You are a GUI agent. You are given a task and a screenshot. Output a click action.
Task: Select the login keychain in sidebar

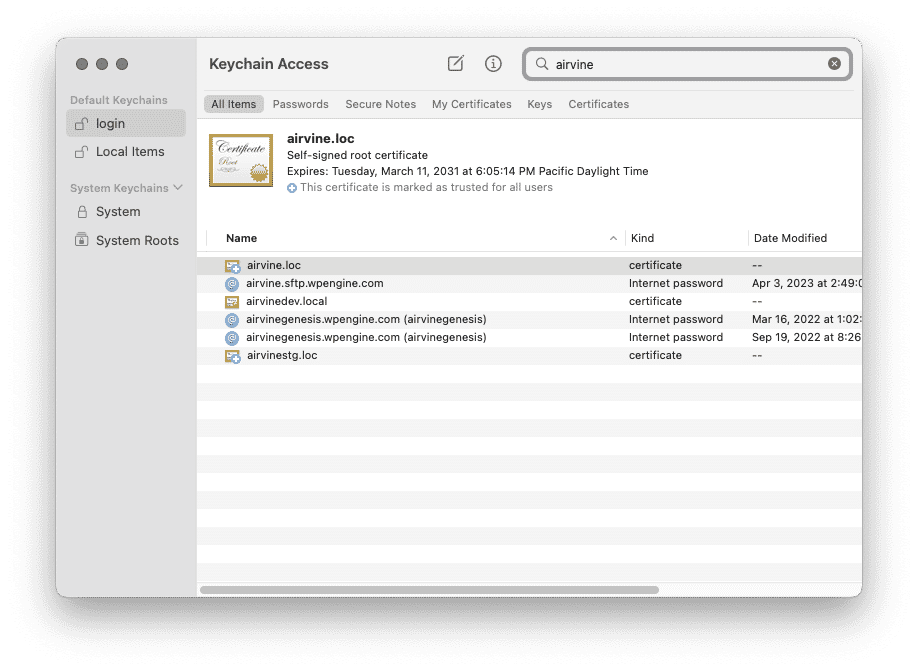click(x=110, y=124)
